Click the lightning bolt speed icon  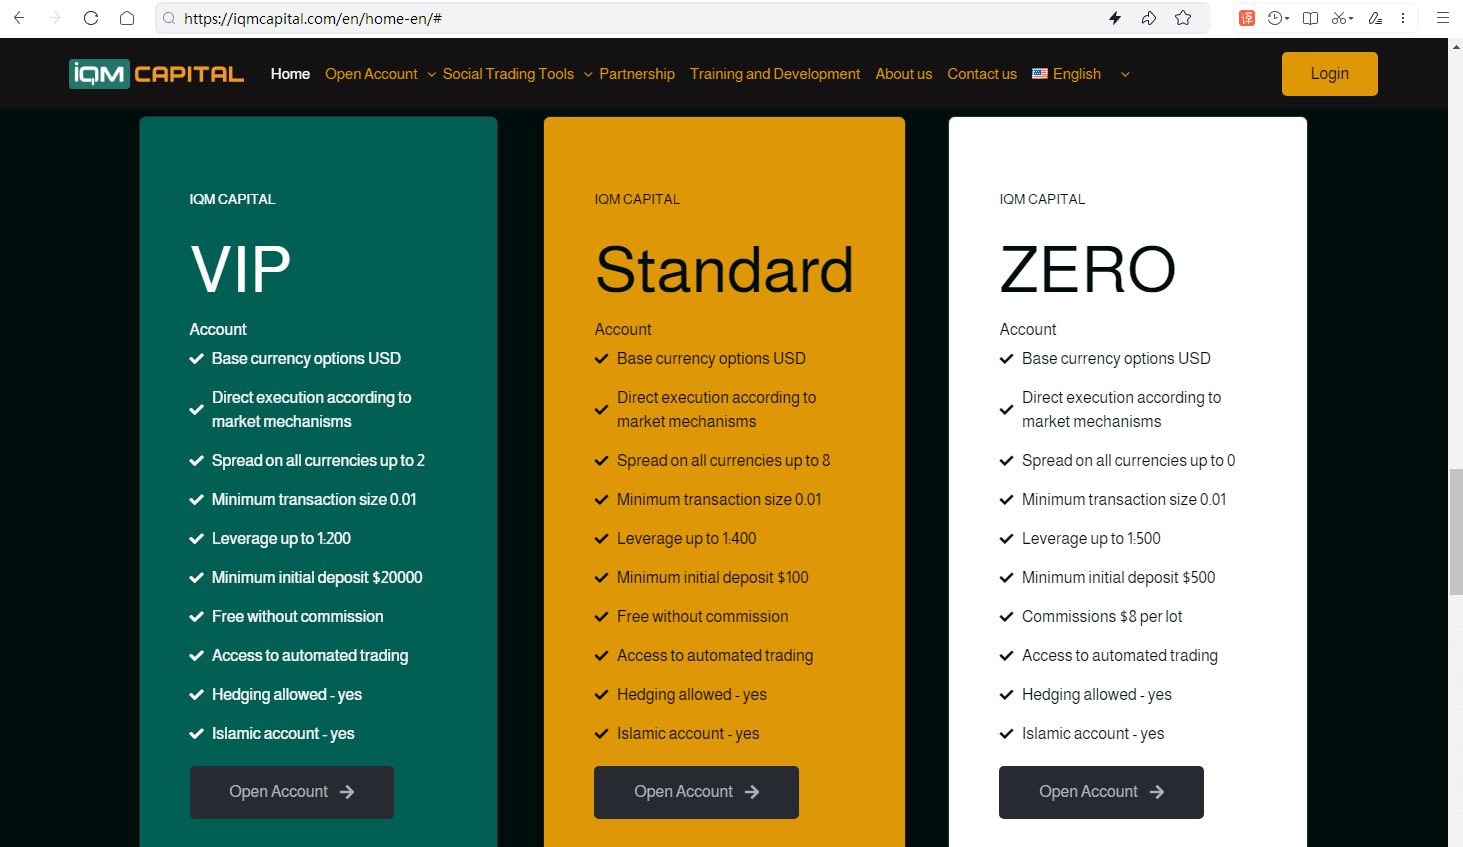point(1115,18)
